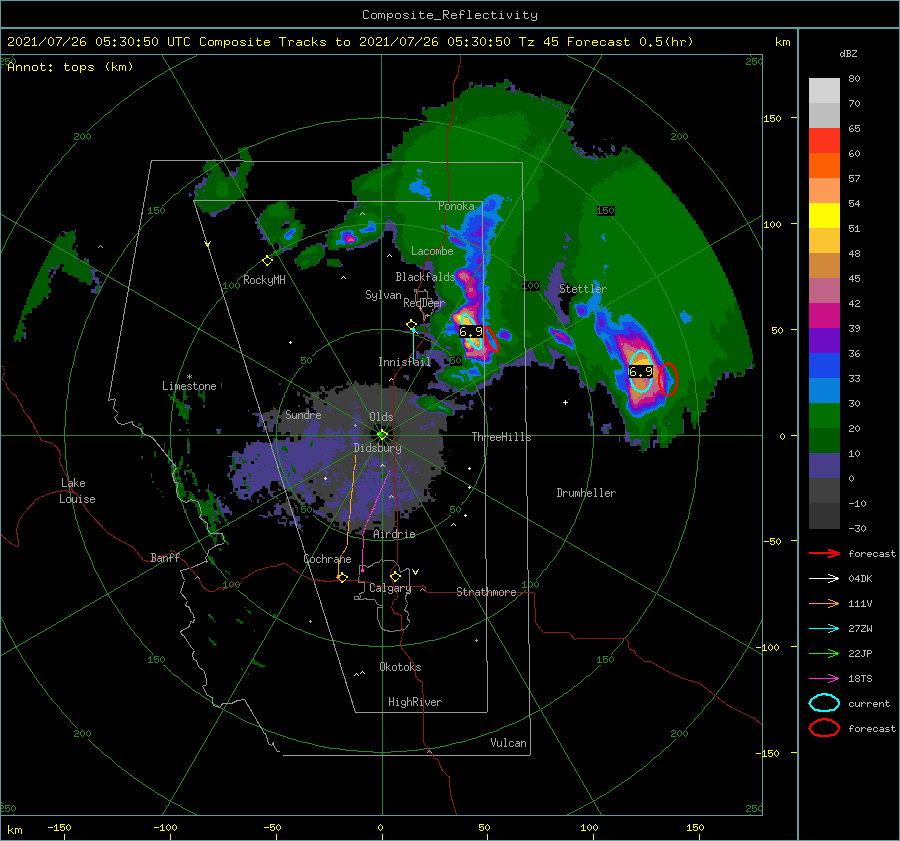Click the cyan 27ZW track line near Innisfail
Viewport: 900px width, 841px height.
click(x=413, y=344)
